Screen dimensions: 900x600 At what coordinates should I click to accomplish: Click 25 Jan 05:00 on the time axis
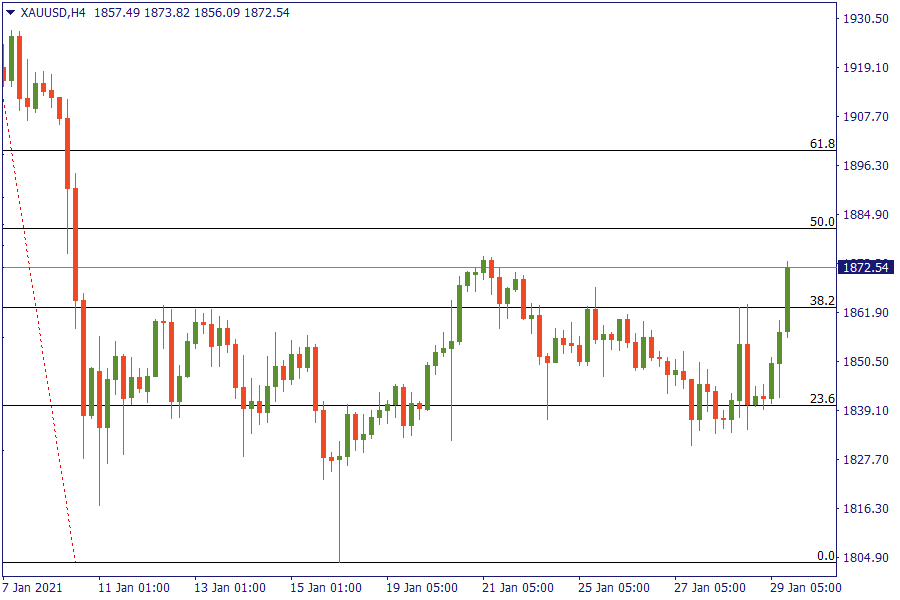tap(613, 587)
